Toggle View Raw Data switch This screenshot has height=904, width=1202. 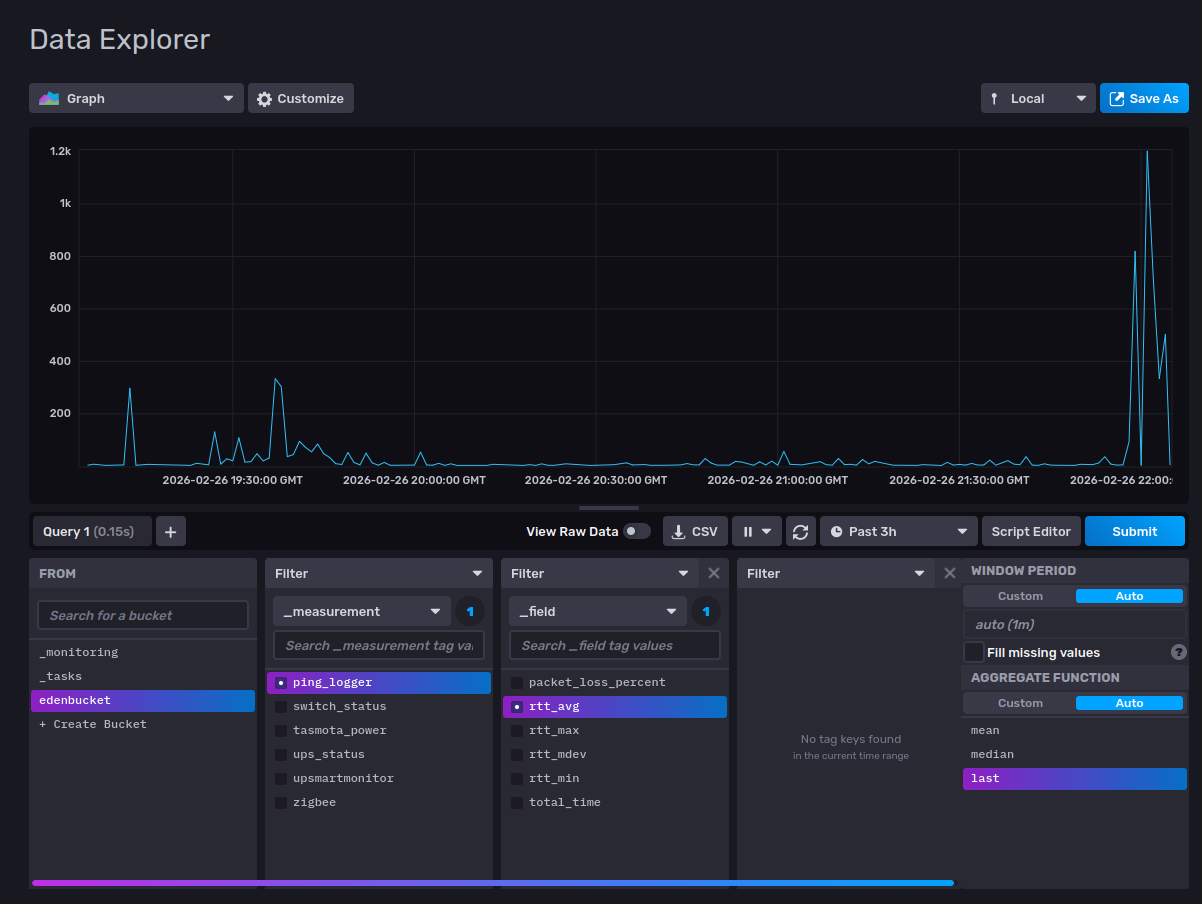(x=636, y=531)
